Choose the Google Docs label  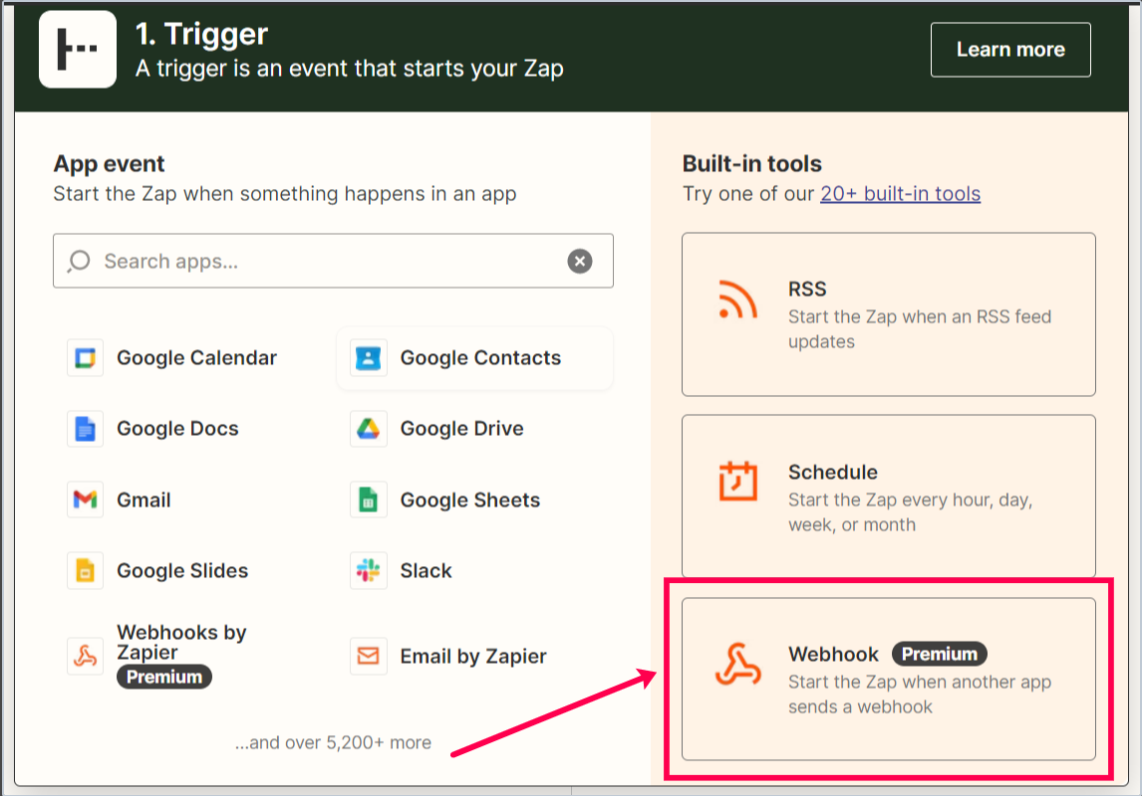pyautogui.click(x=178, y=428)
